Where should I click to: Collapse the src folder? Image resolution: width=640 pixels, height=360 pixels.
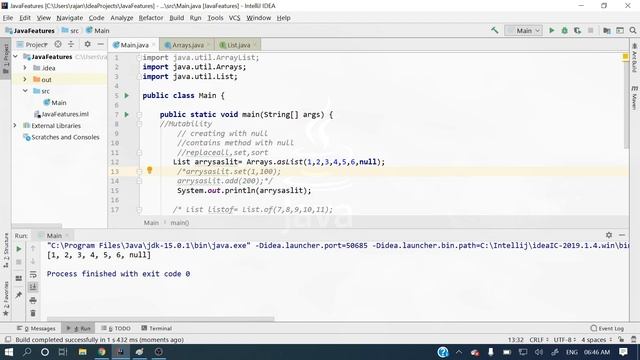(x=25, y=91)
